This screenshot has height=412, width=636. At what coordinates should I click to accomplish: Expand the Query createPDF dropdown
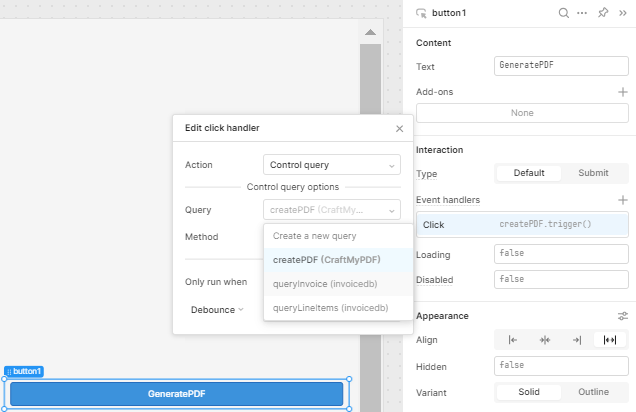(x=332, y=210)
